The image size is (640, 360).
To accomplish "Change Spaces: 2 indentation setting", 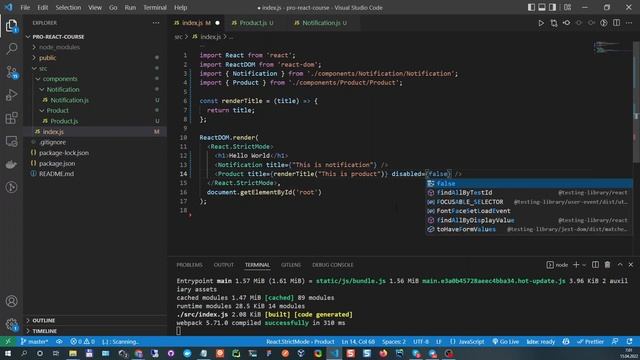I will click(x=394, y=342).
